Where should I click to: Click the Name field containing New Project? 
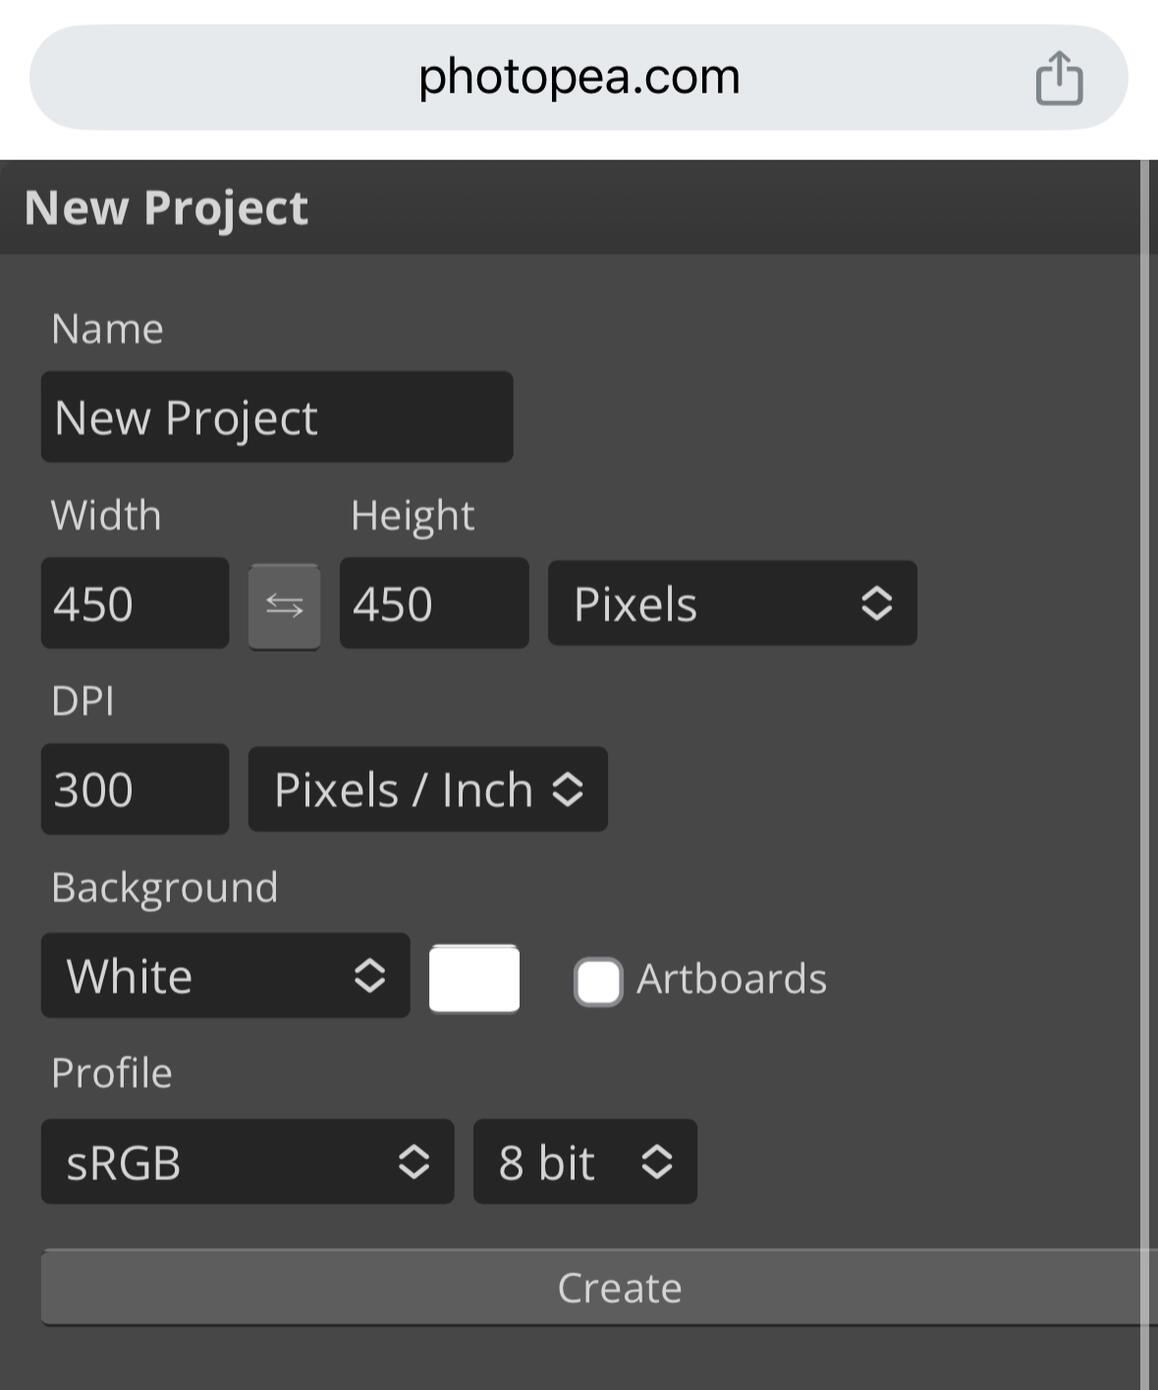coord(277,417)
